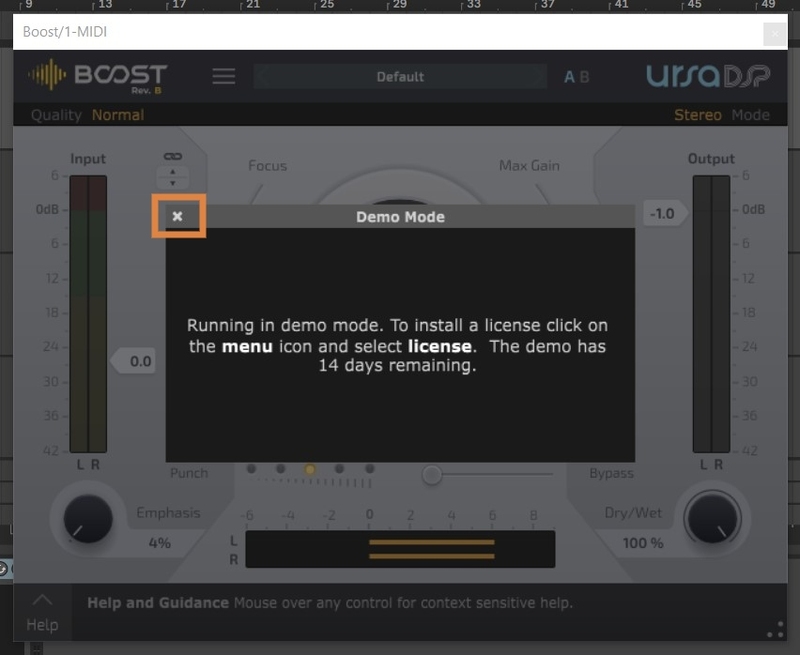The height and width of the screenshot is (655, 800).
Task: Click the Boost Rev. B logo
Action: click(x=98, y=77)
